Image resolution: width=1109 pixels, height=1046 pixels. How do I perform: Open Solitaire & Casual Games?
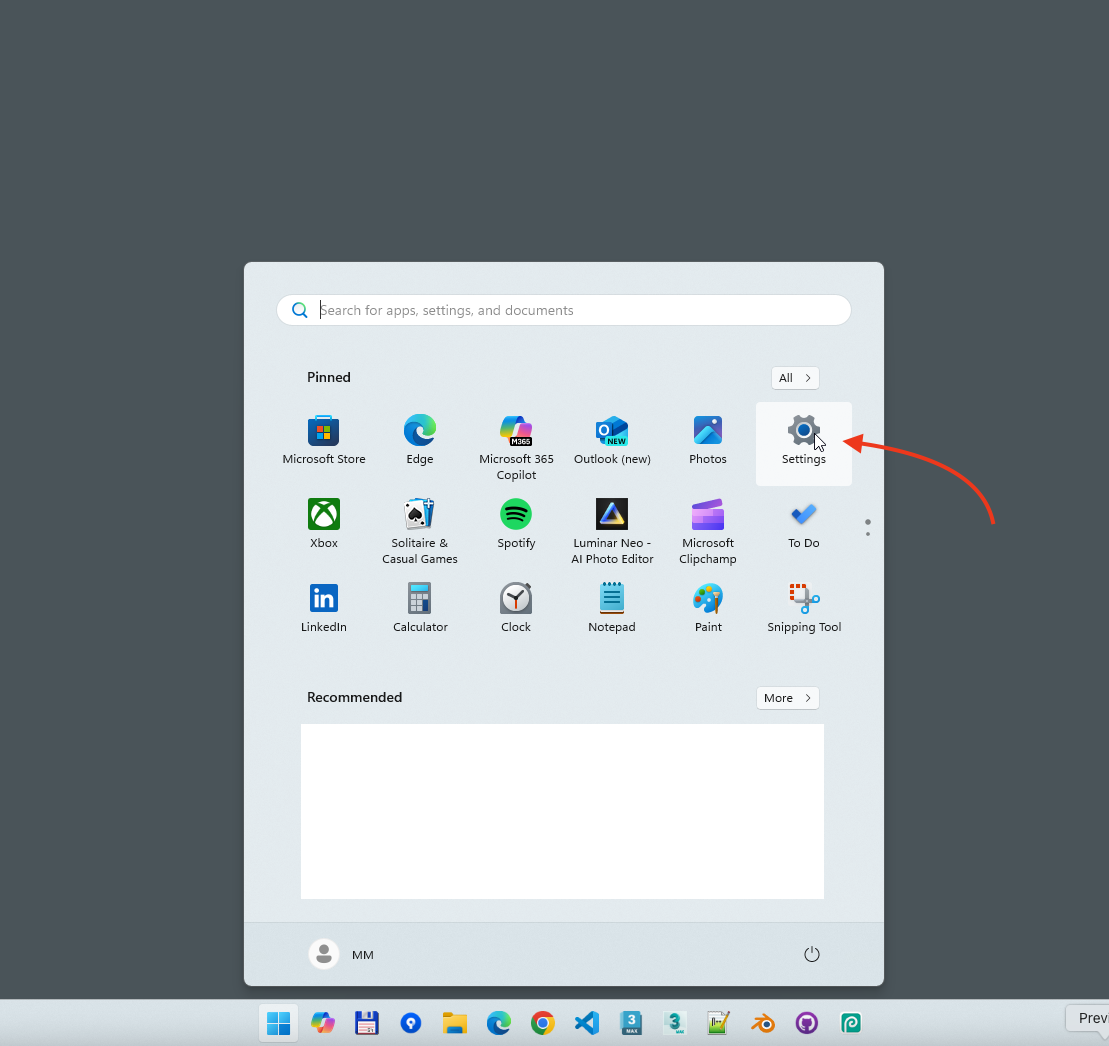point(419,532)
